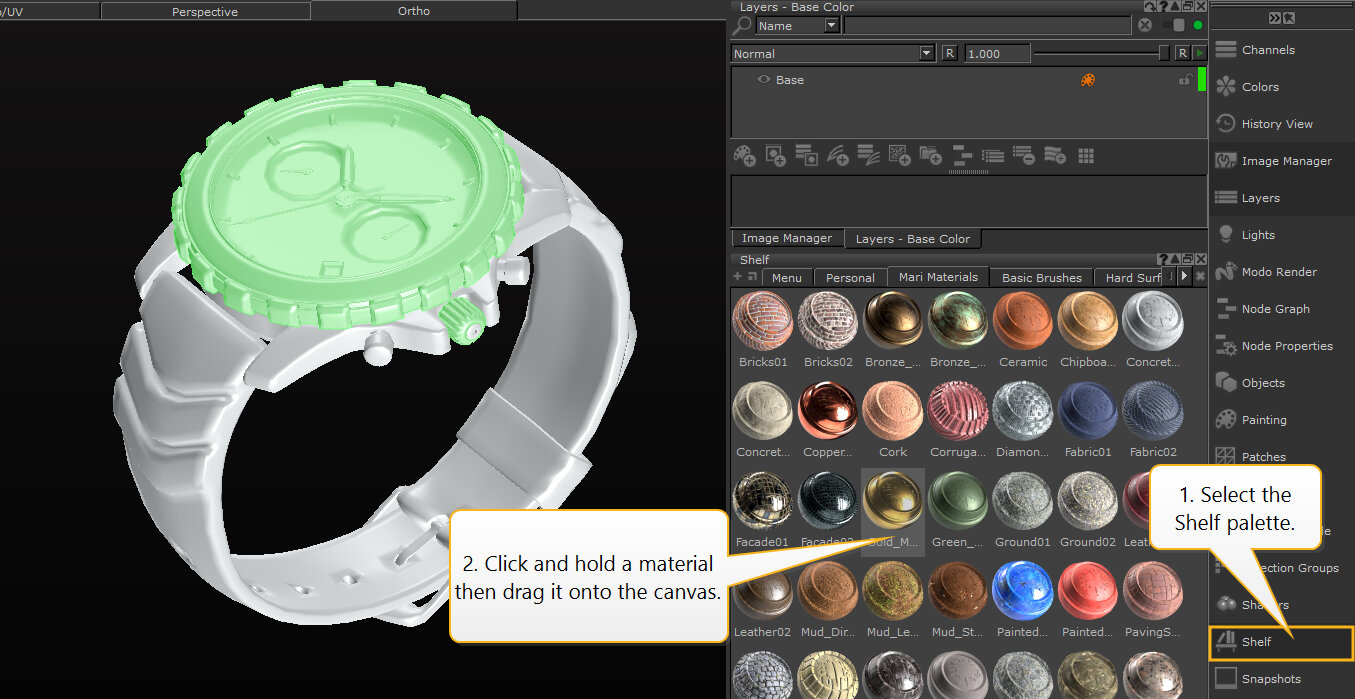The width and height of the screenshot is (1355, 699).
Task: Switch to the Ortho view tab
Action: click(x=413, y=11)
